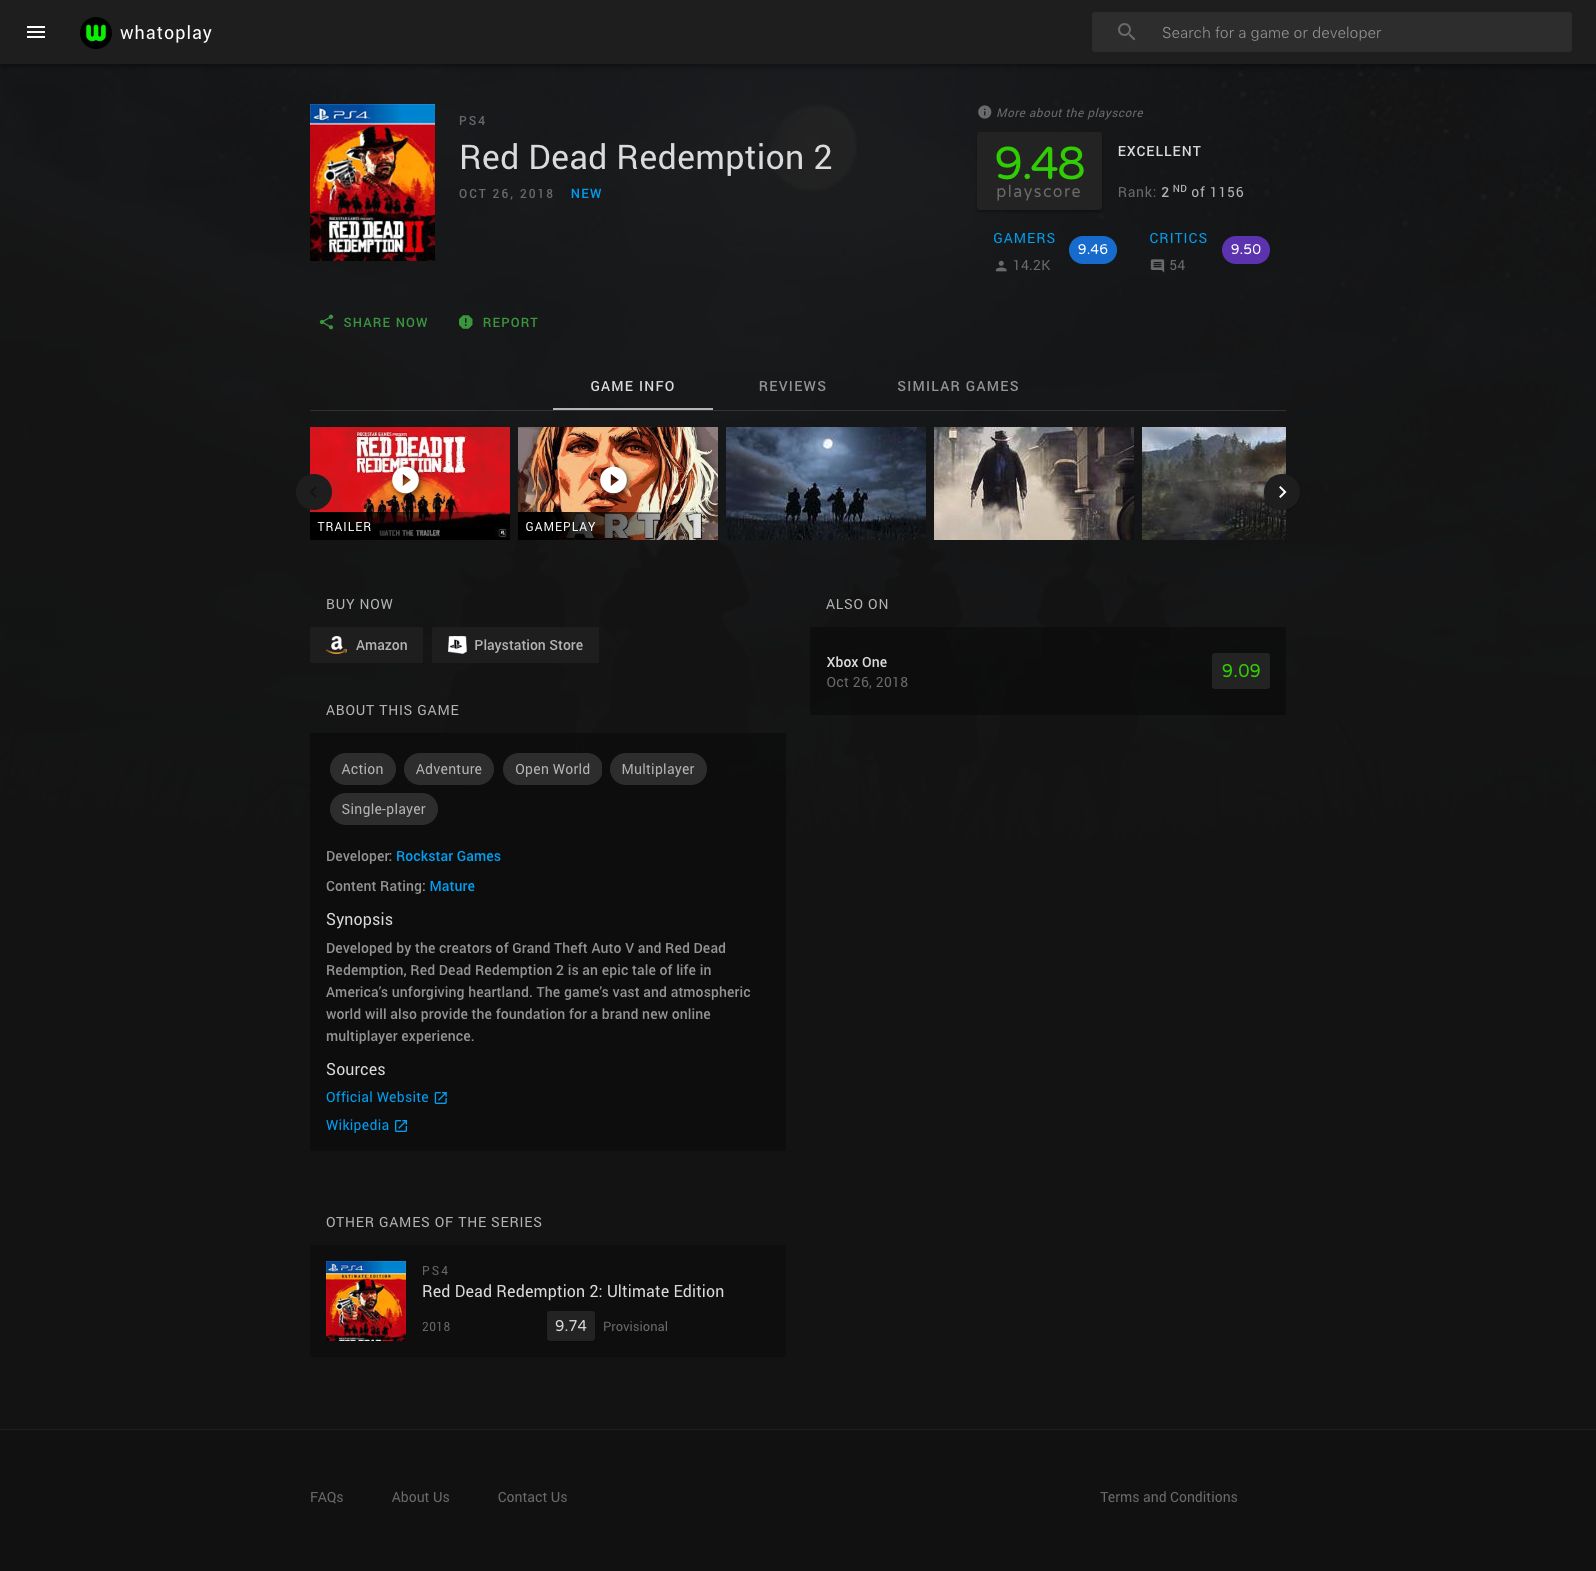
Task: Click the report exclamation icon
Action: tap(465, 322)
